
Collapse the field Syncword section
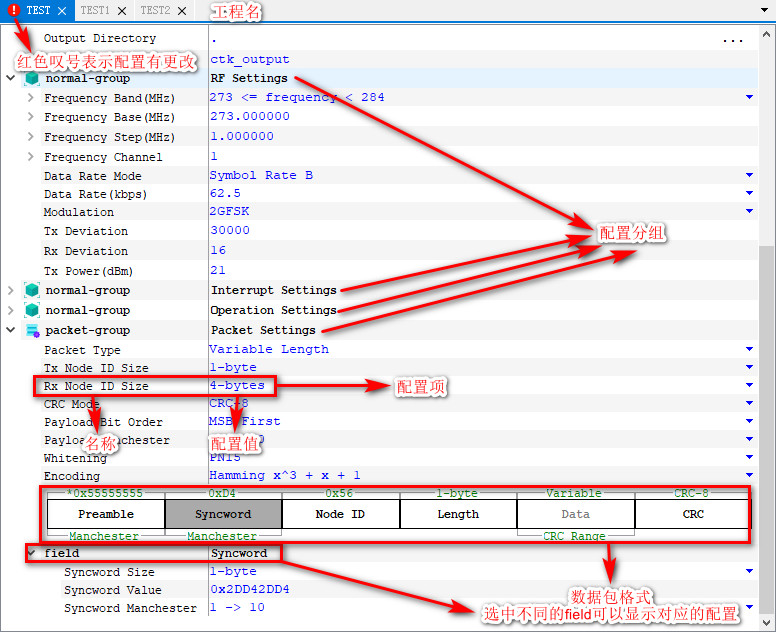click(x=31, y=553)
